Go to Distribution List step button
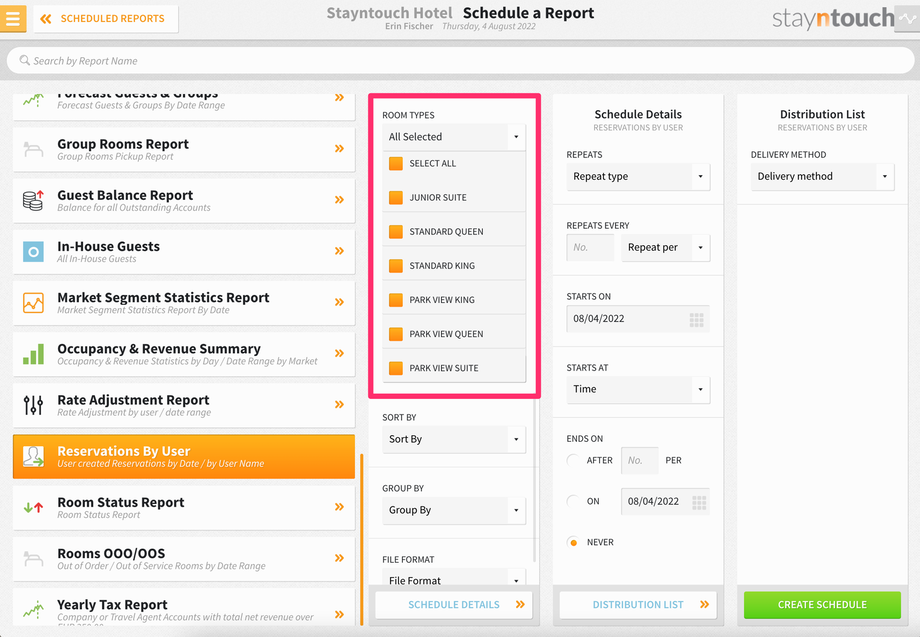The image size is (920, 637). coord(638,605)
